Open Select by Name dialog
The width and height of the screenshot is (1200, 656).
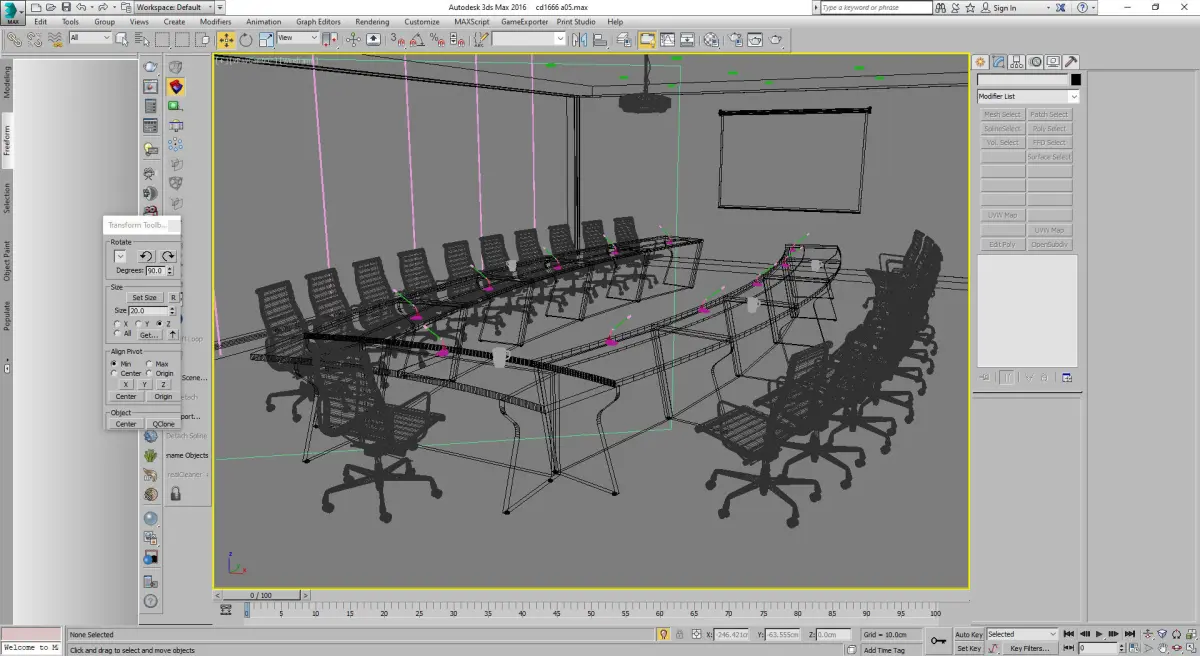[x=142, y=40]
